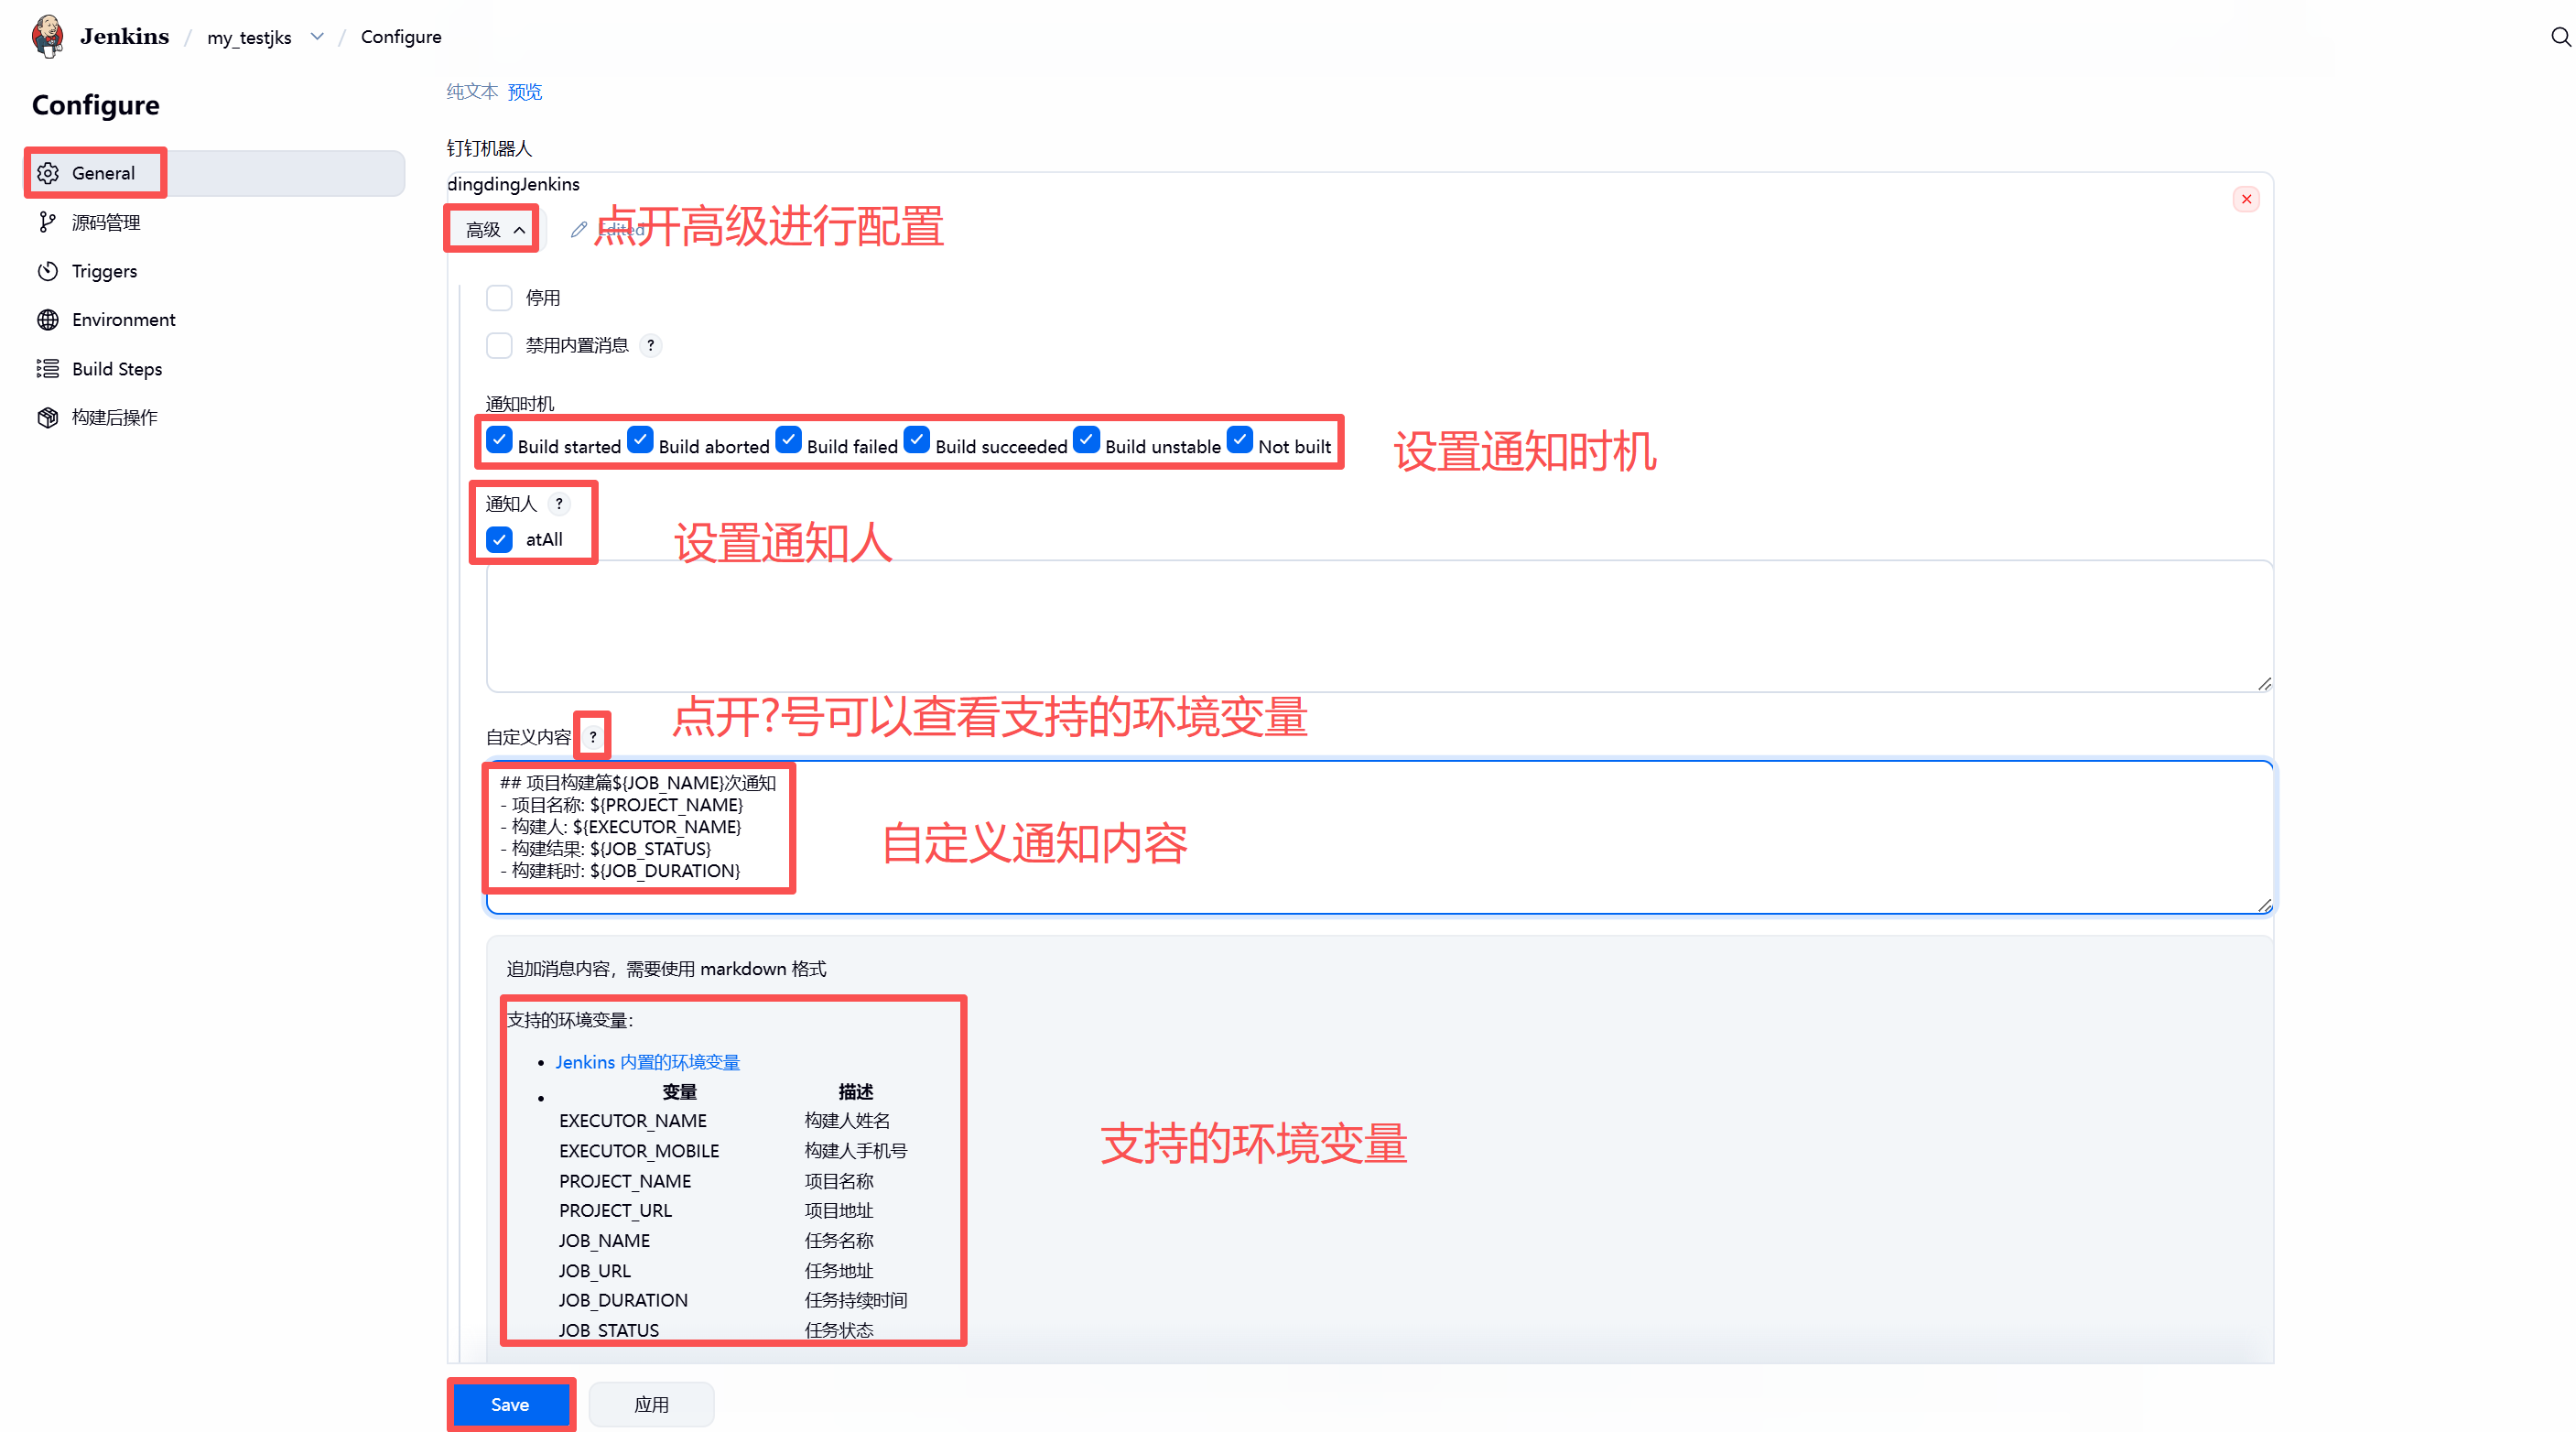Click the EXECUTOR_NAME variable cell
The image size is (2576, 1432).
(x=633, y=1121)
